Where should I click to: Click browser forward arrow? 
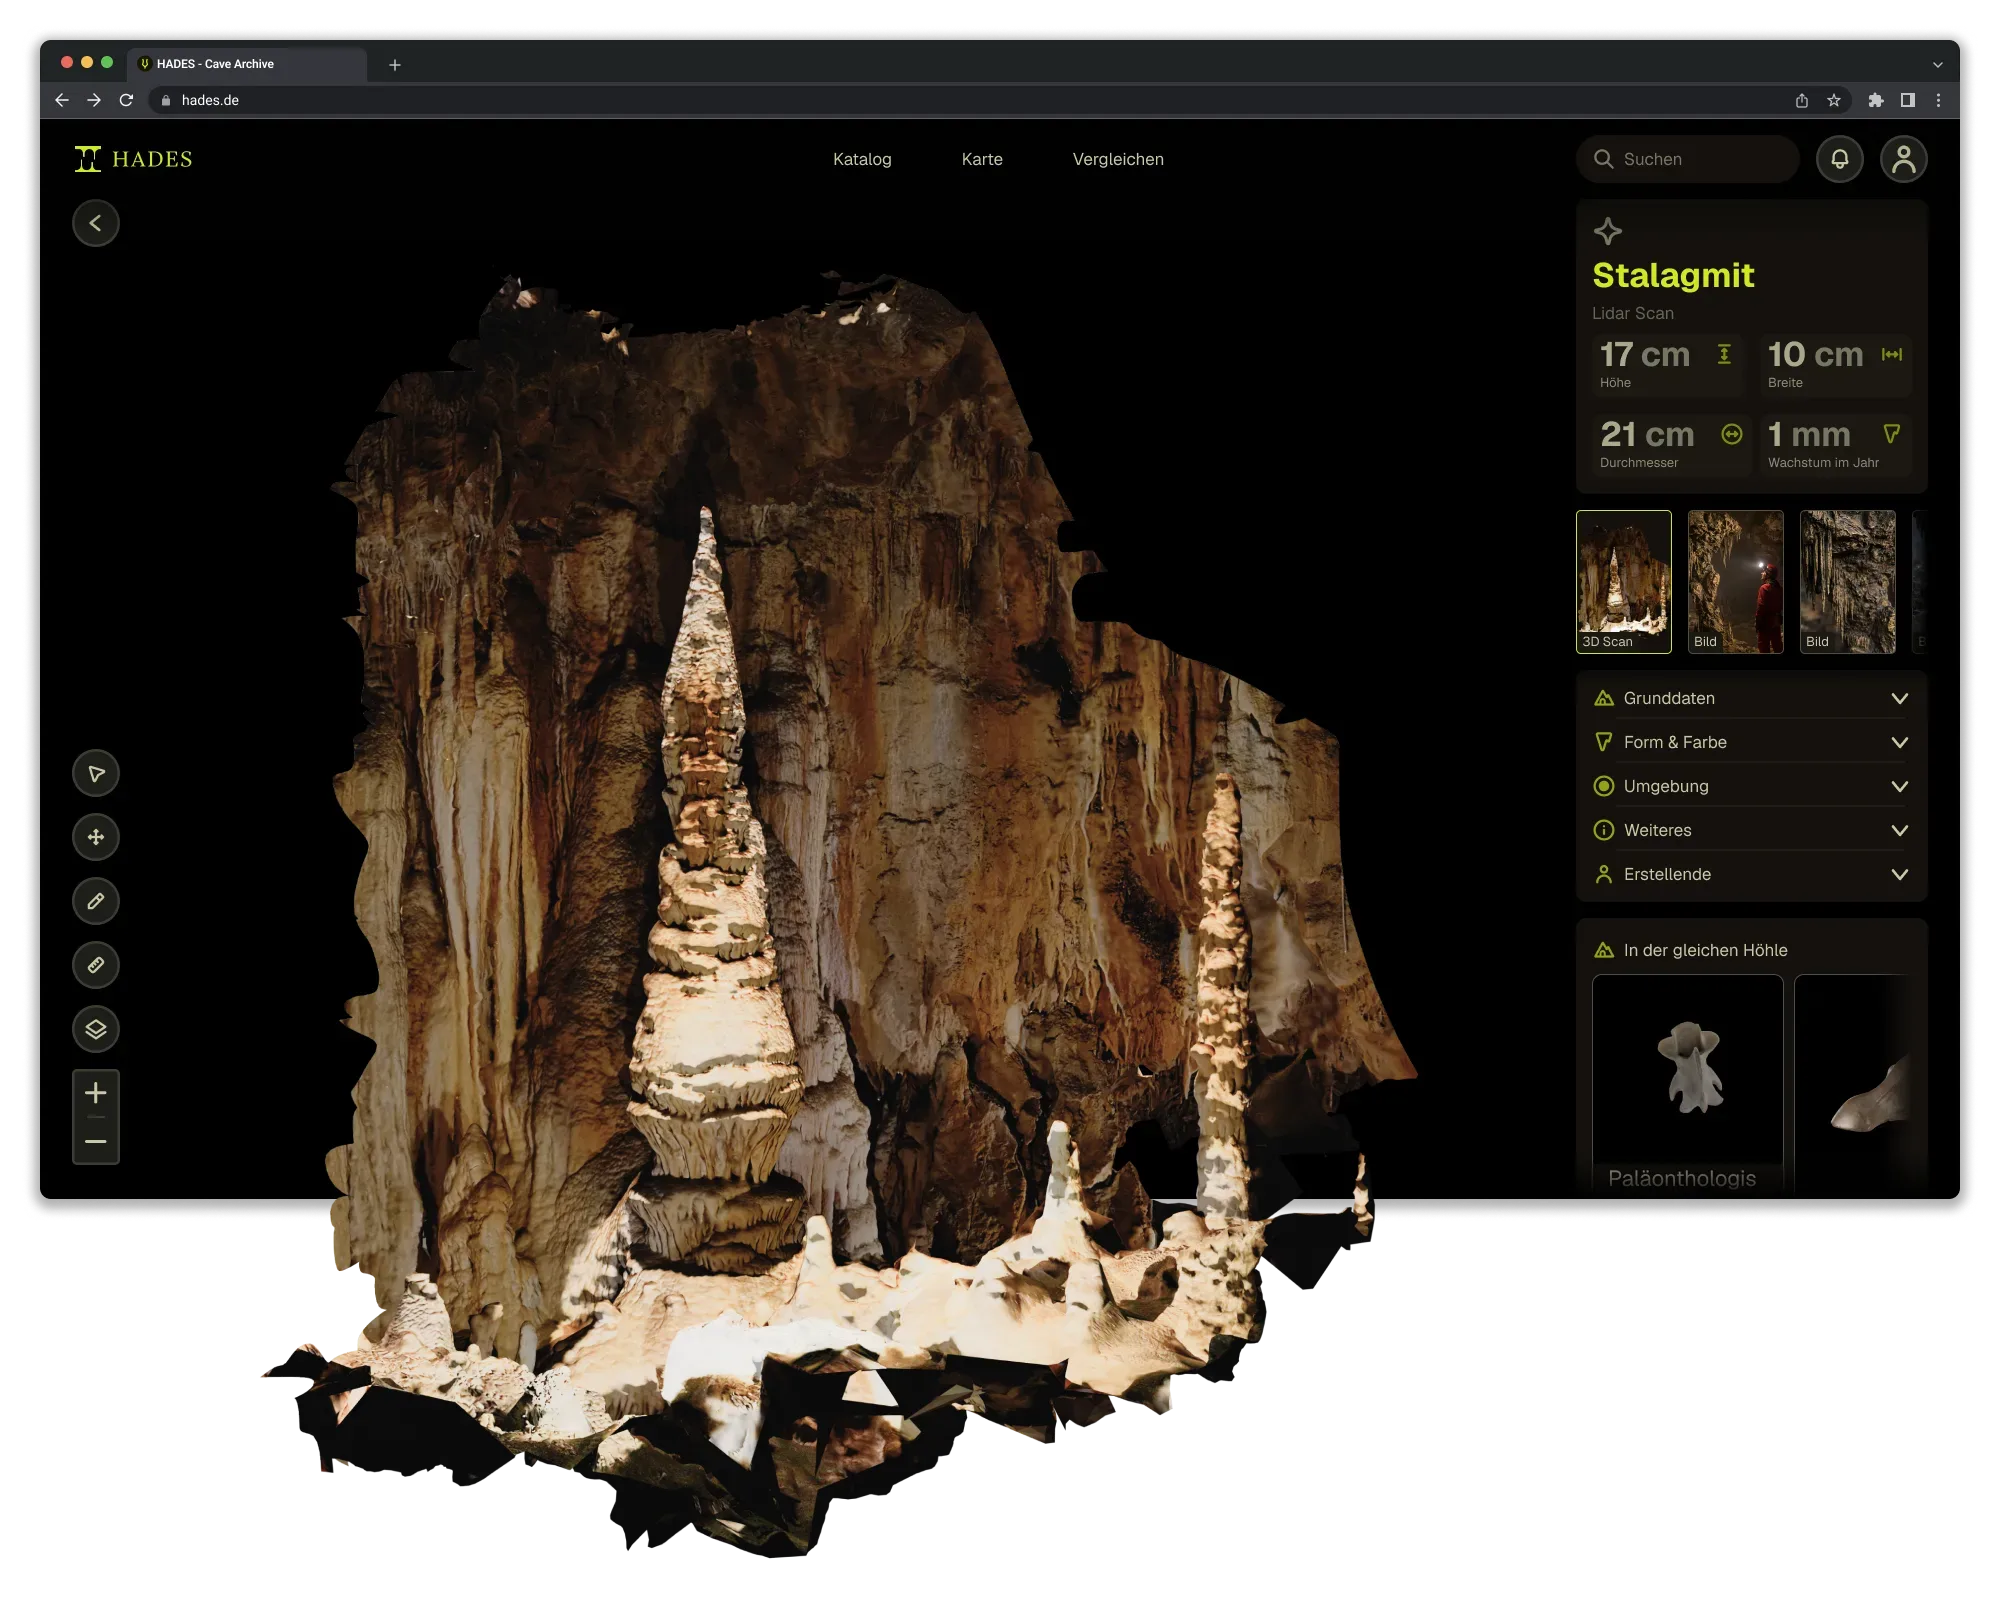(94, 100)
